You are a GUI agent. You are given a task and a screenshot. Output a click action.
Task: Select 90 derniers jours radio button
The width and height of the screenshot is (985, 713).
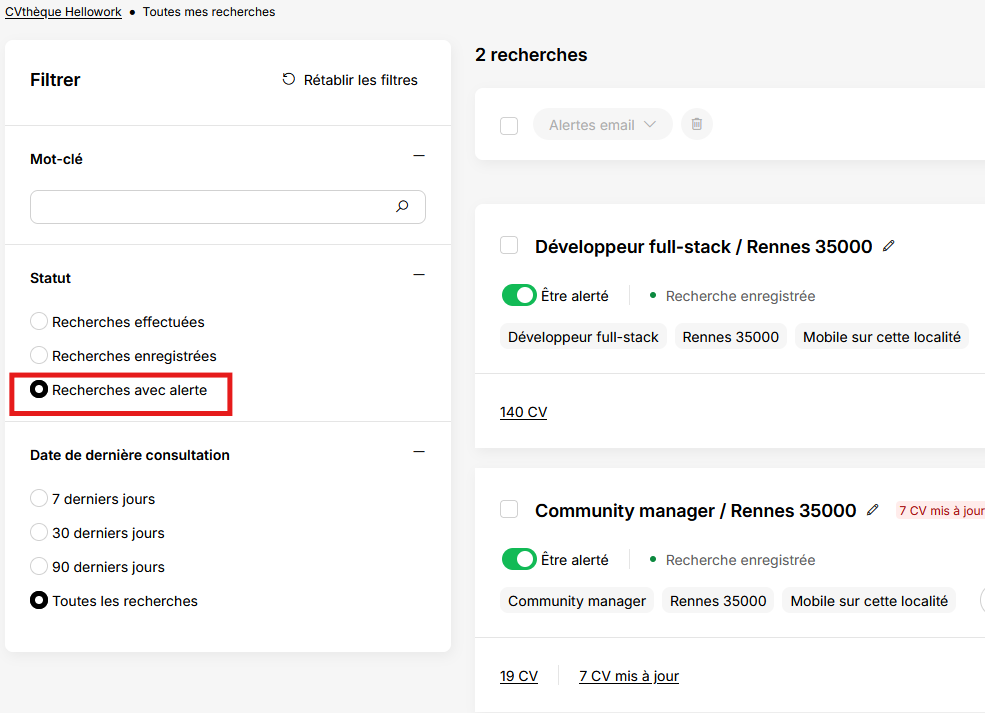(39, 566)
